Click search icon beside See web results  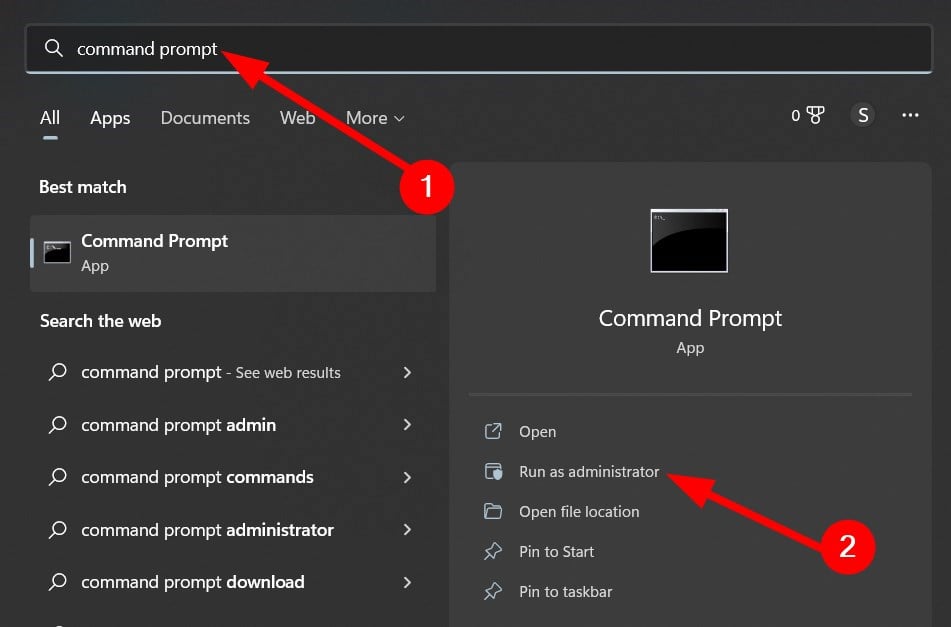tap(58, 371)
